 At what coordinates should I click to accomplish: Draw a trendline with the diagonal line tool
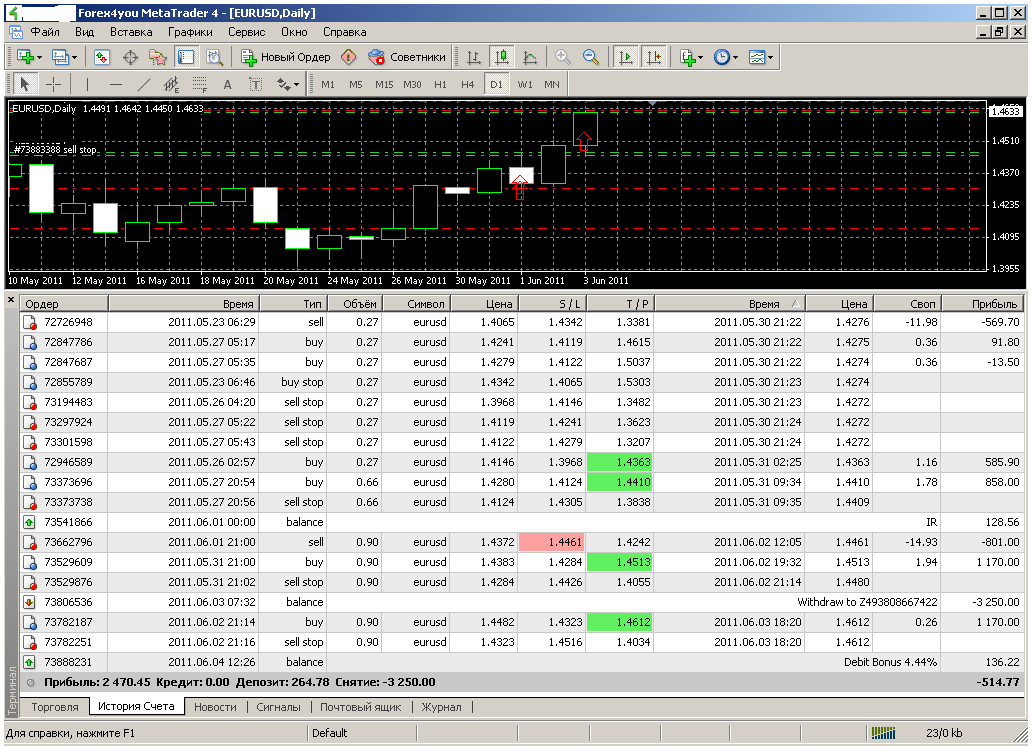(143, 84)
